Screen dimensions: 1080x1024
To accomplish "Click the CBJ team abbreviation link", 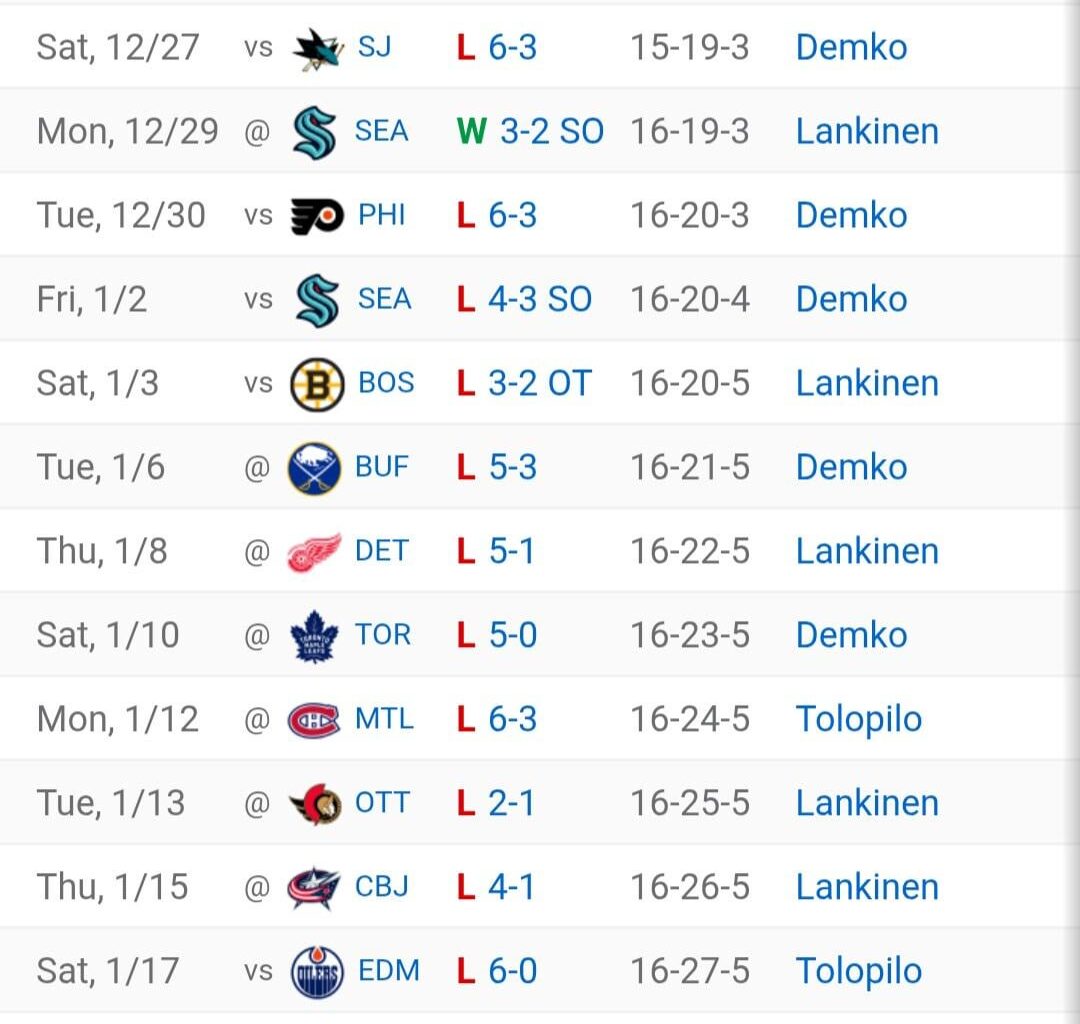I will point(382,887).
